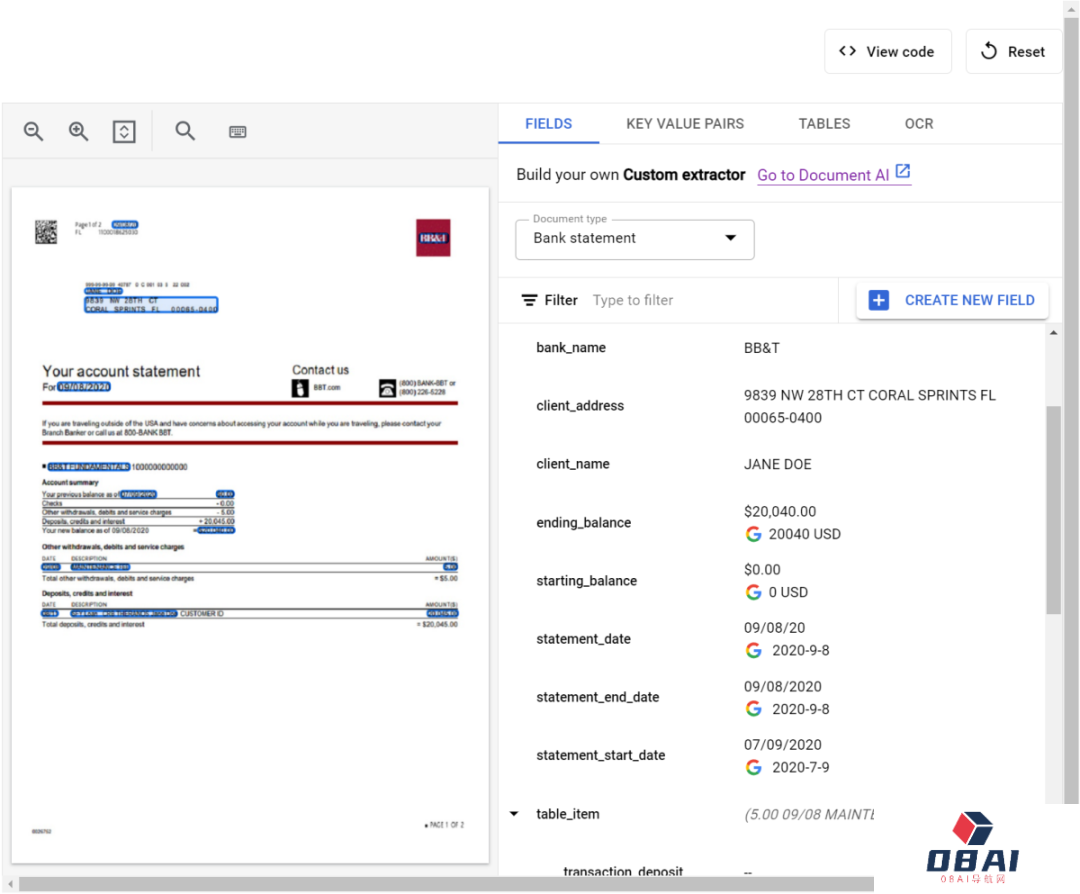Switch to the KEY VALUE PAIRS tab

(685, 124)
